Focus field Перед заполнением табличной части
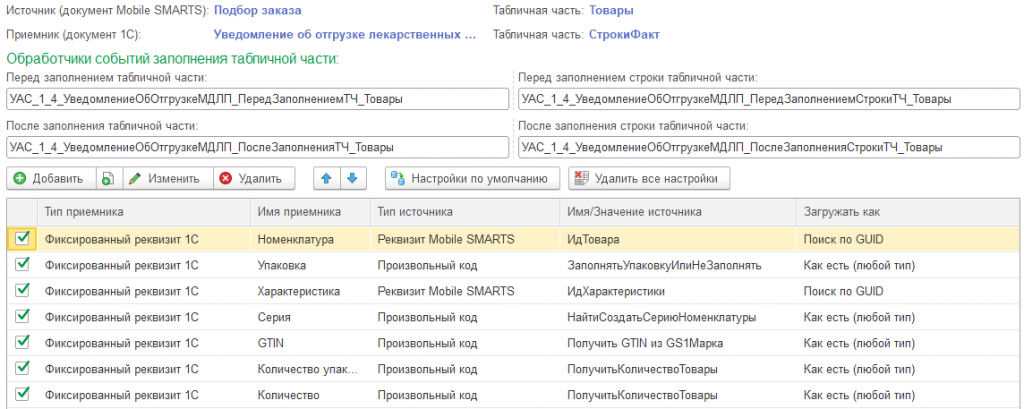Viewport: 1024px width, 409px height. pyautogui.click(x=257, y=99)
